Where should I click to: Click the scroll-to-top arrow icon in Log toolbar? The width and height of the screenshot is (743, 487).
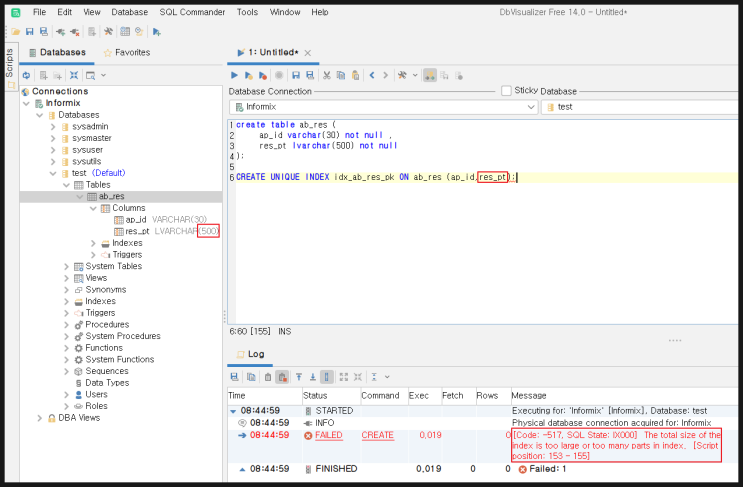click(299, 377)
